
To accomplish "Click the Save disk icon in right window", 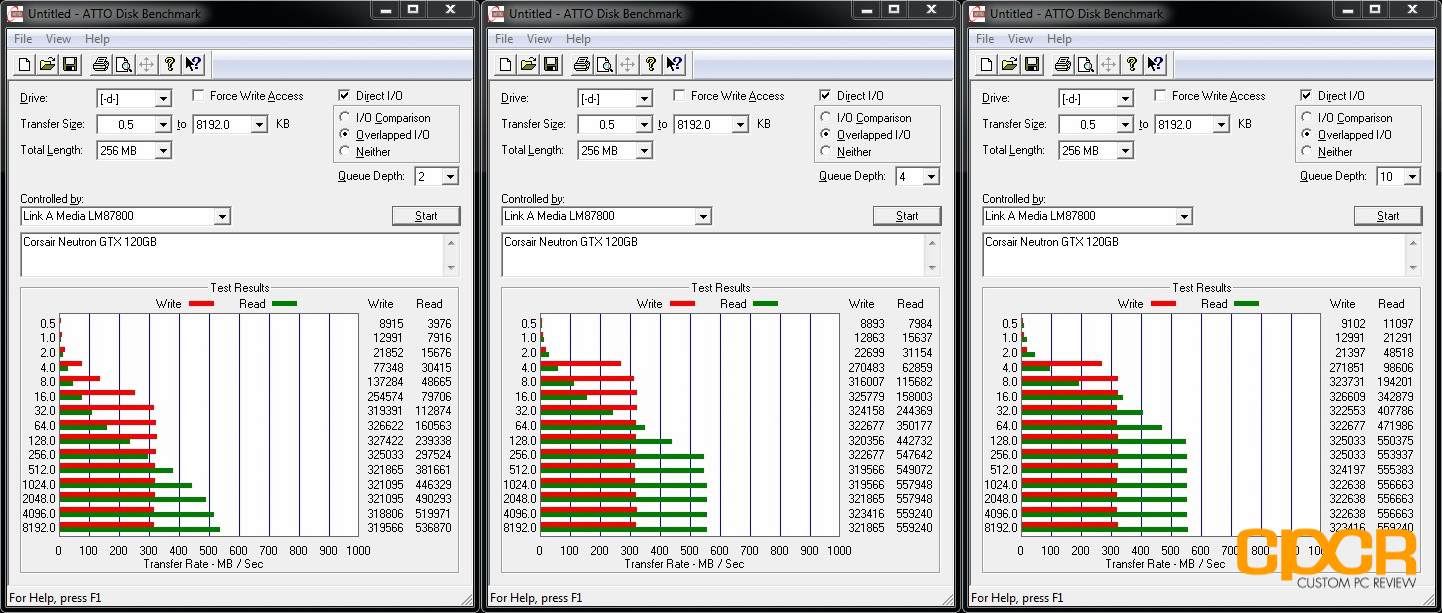I will pyautogui.click(x=1031, y=65).
